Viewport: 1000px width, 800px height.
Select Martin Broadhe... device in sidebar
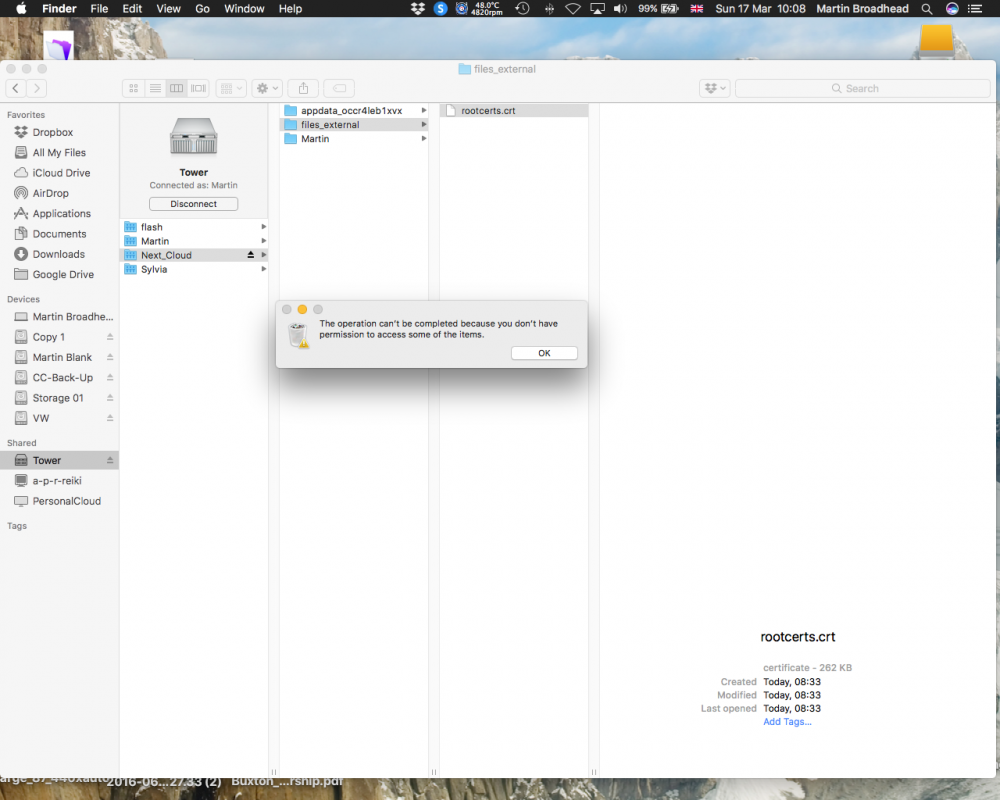(x=59, y=316)
